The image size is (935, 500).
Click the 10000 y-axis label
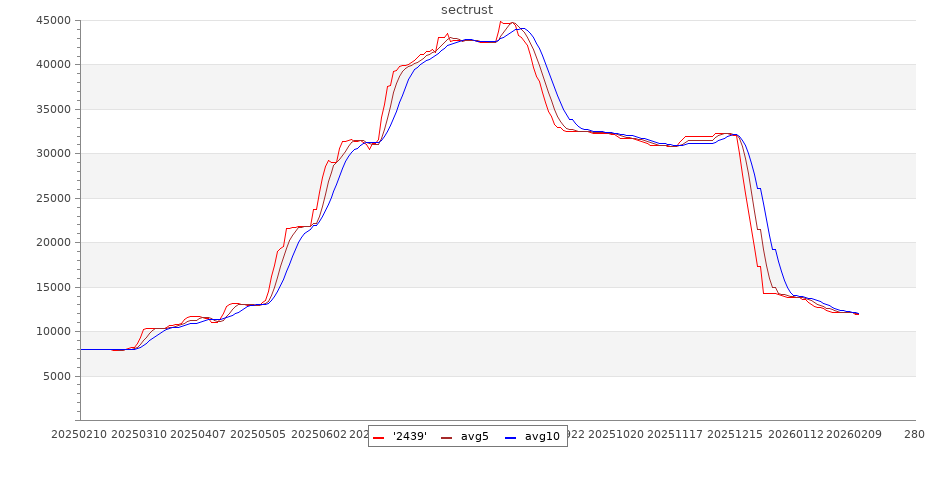pos(52,332)
